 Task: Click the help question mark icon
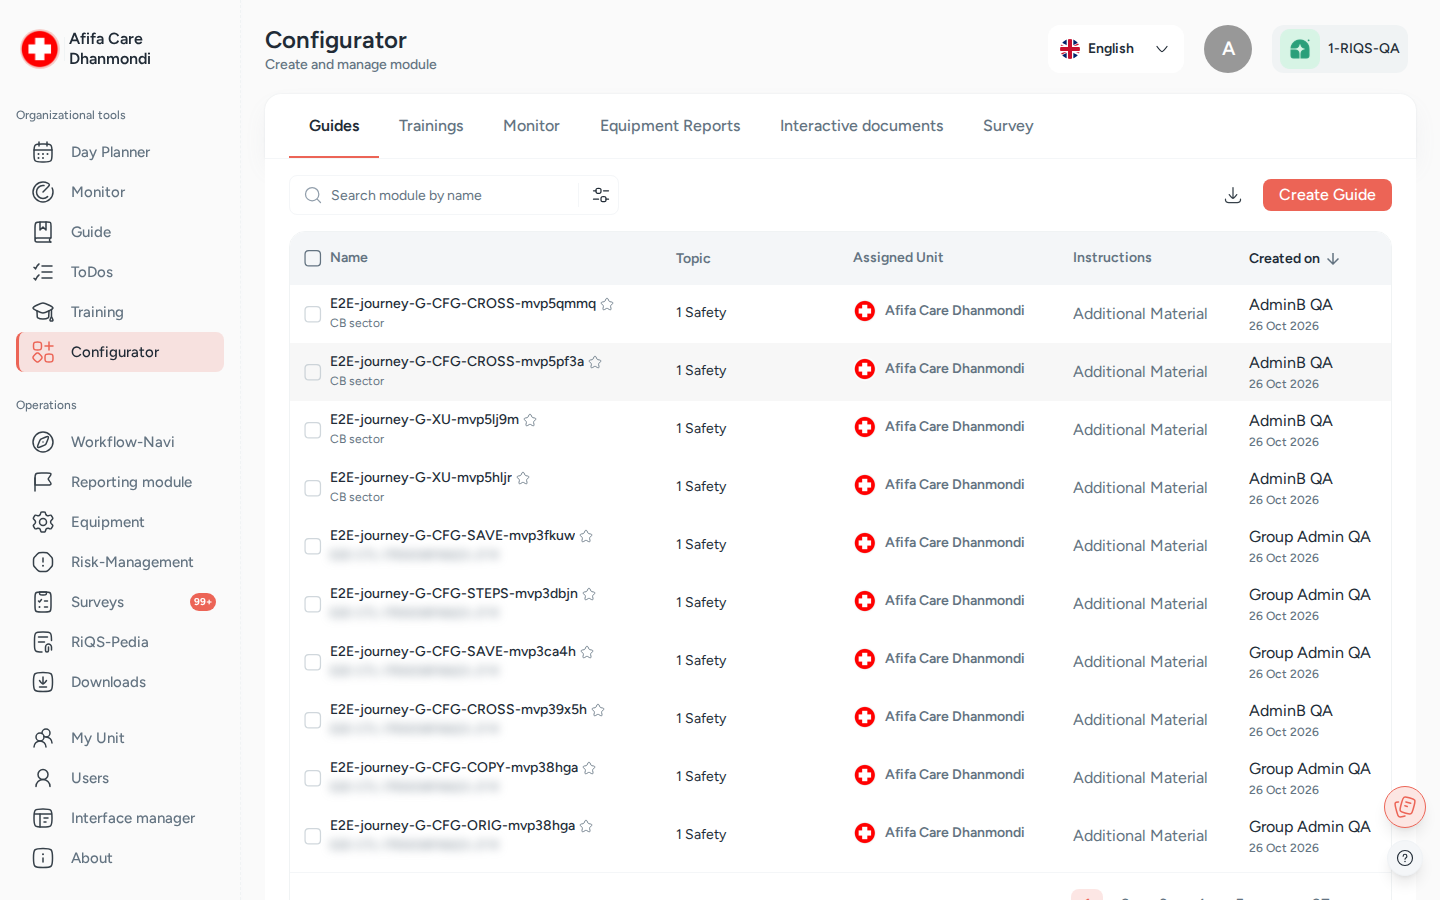[1405, 858]
